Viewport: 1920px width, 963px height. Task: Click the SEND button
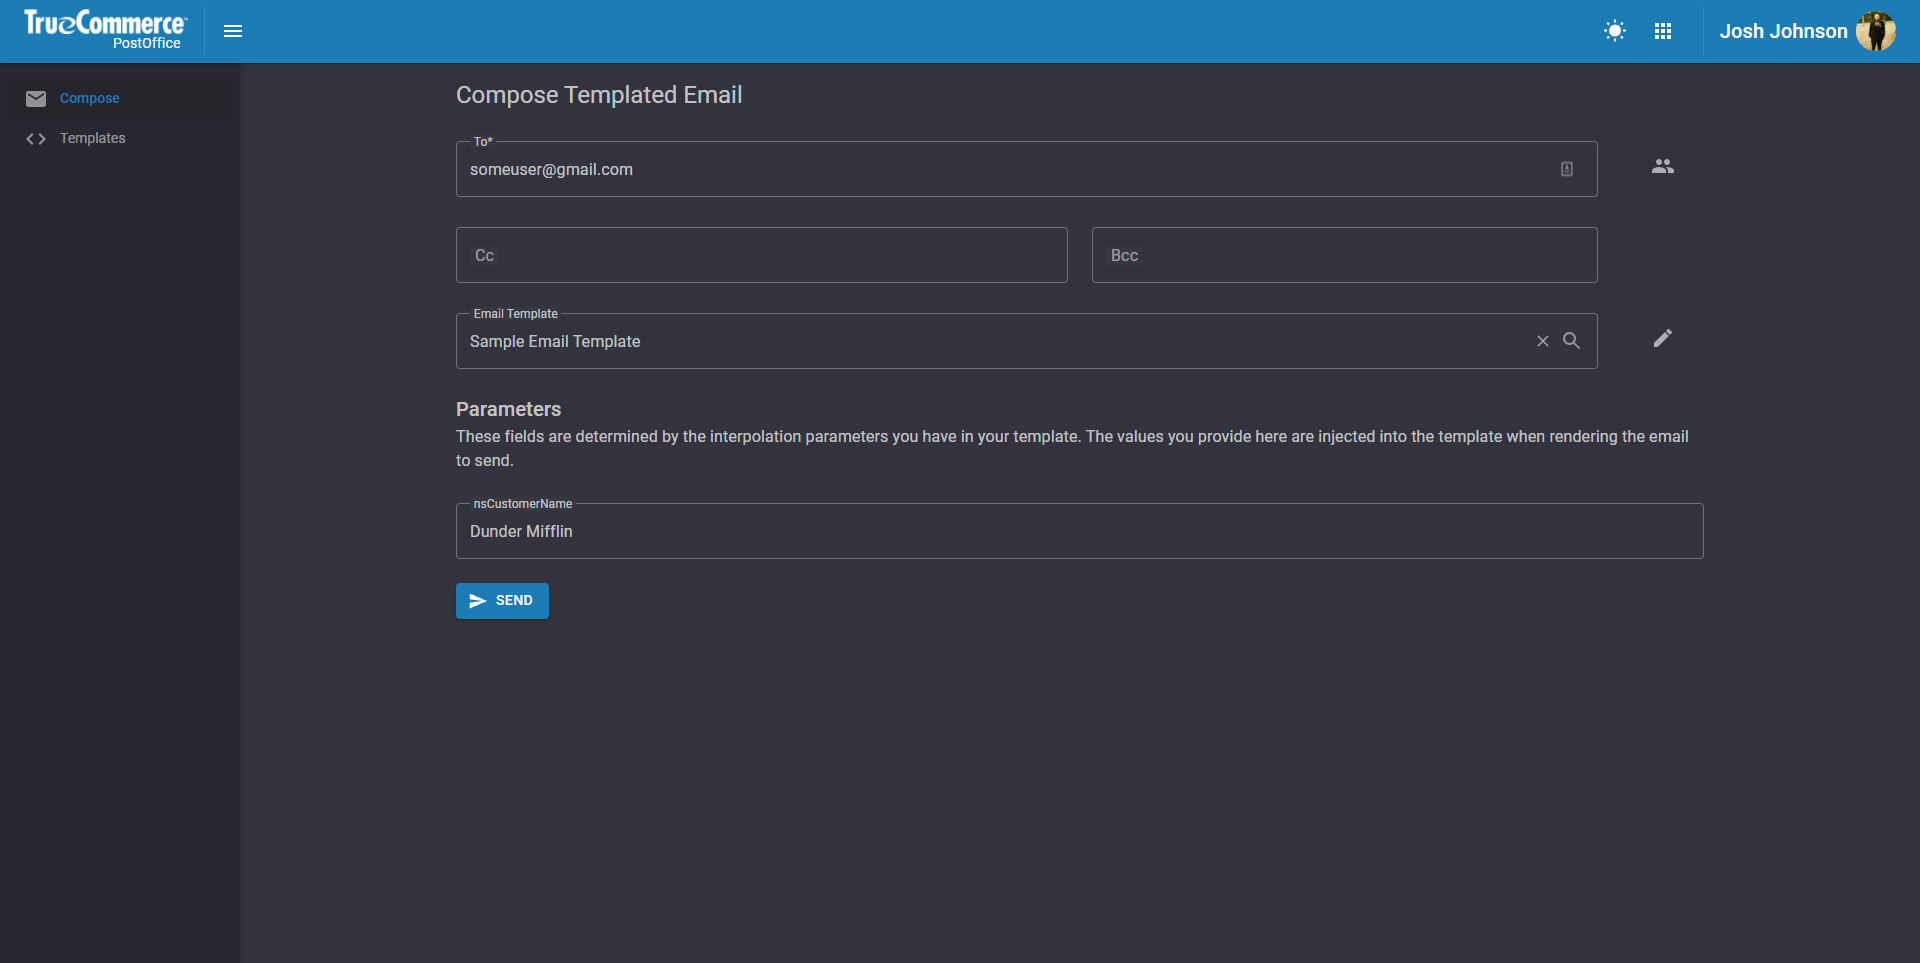(x=502, y=601)
